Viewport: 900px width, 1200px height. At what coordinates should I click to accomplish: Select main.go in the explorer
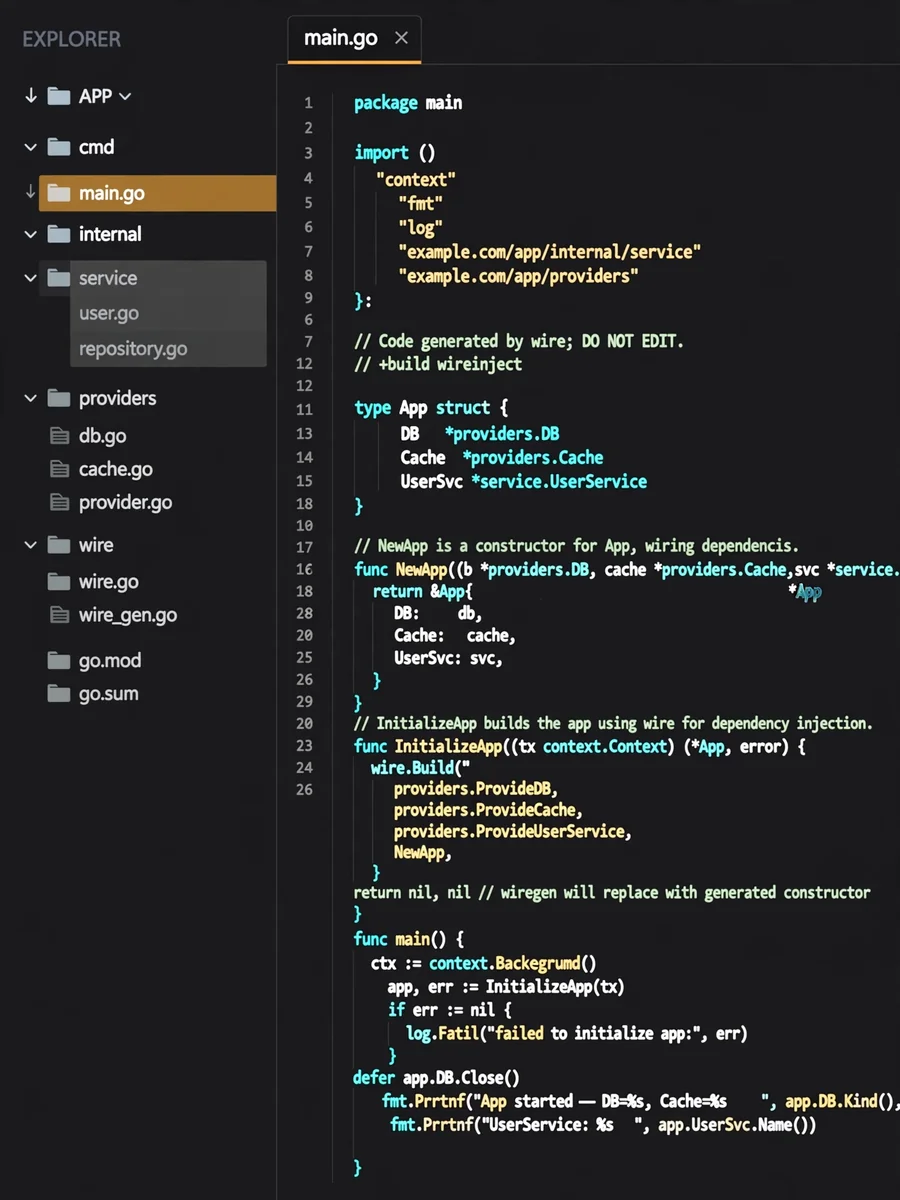click(x=157, y=193)
